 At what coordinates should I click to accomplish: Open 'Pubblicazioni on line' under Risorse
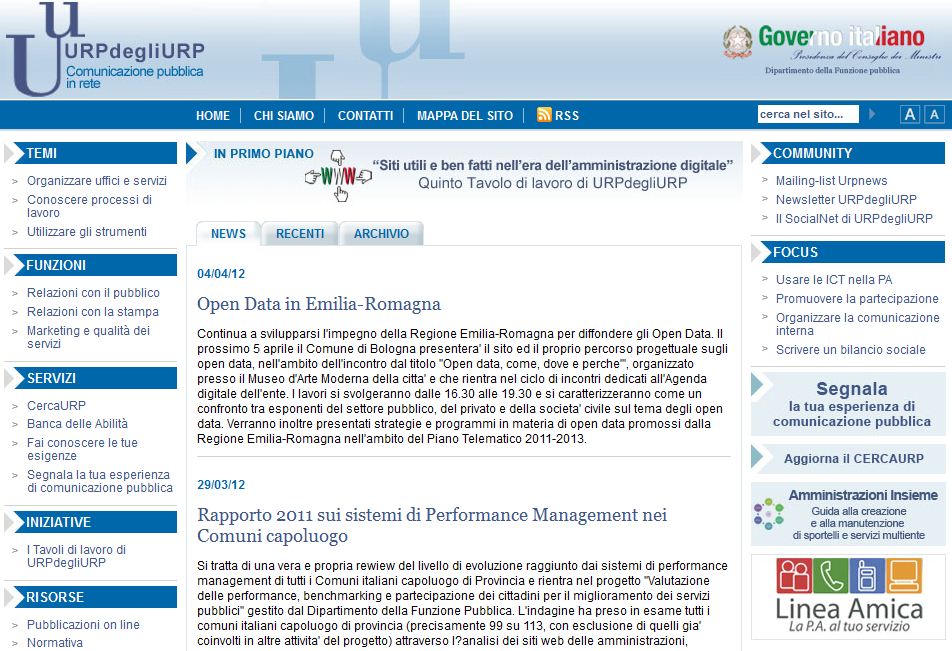point(83,624)
